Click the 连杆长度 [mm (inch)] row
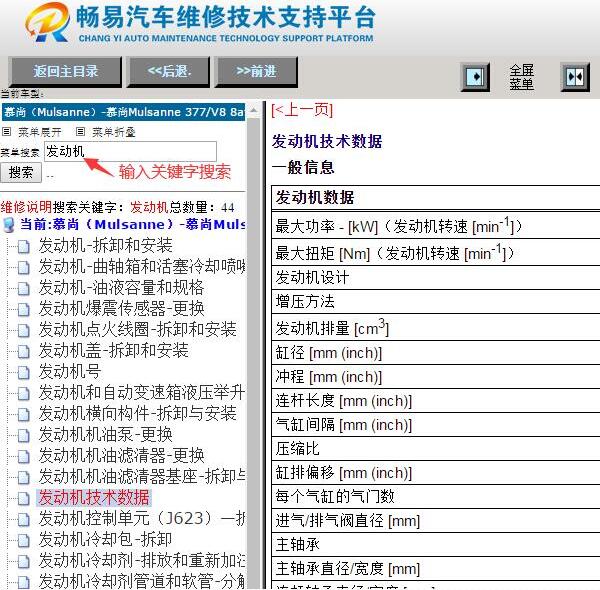 (435, 401)
